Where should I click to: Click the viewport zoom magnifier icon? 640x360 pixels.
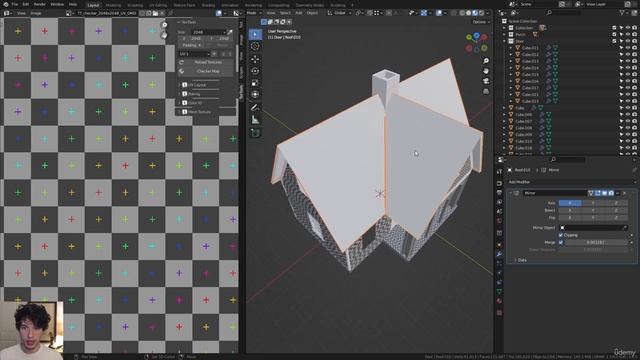486,61
